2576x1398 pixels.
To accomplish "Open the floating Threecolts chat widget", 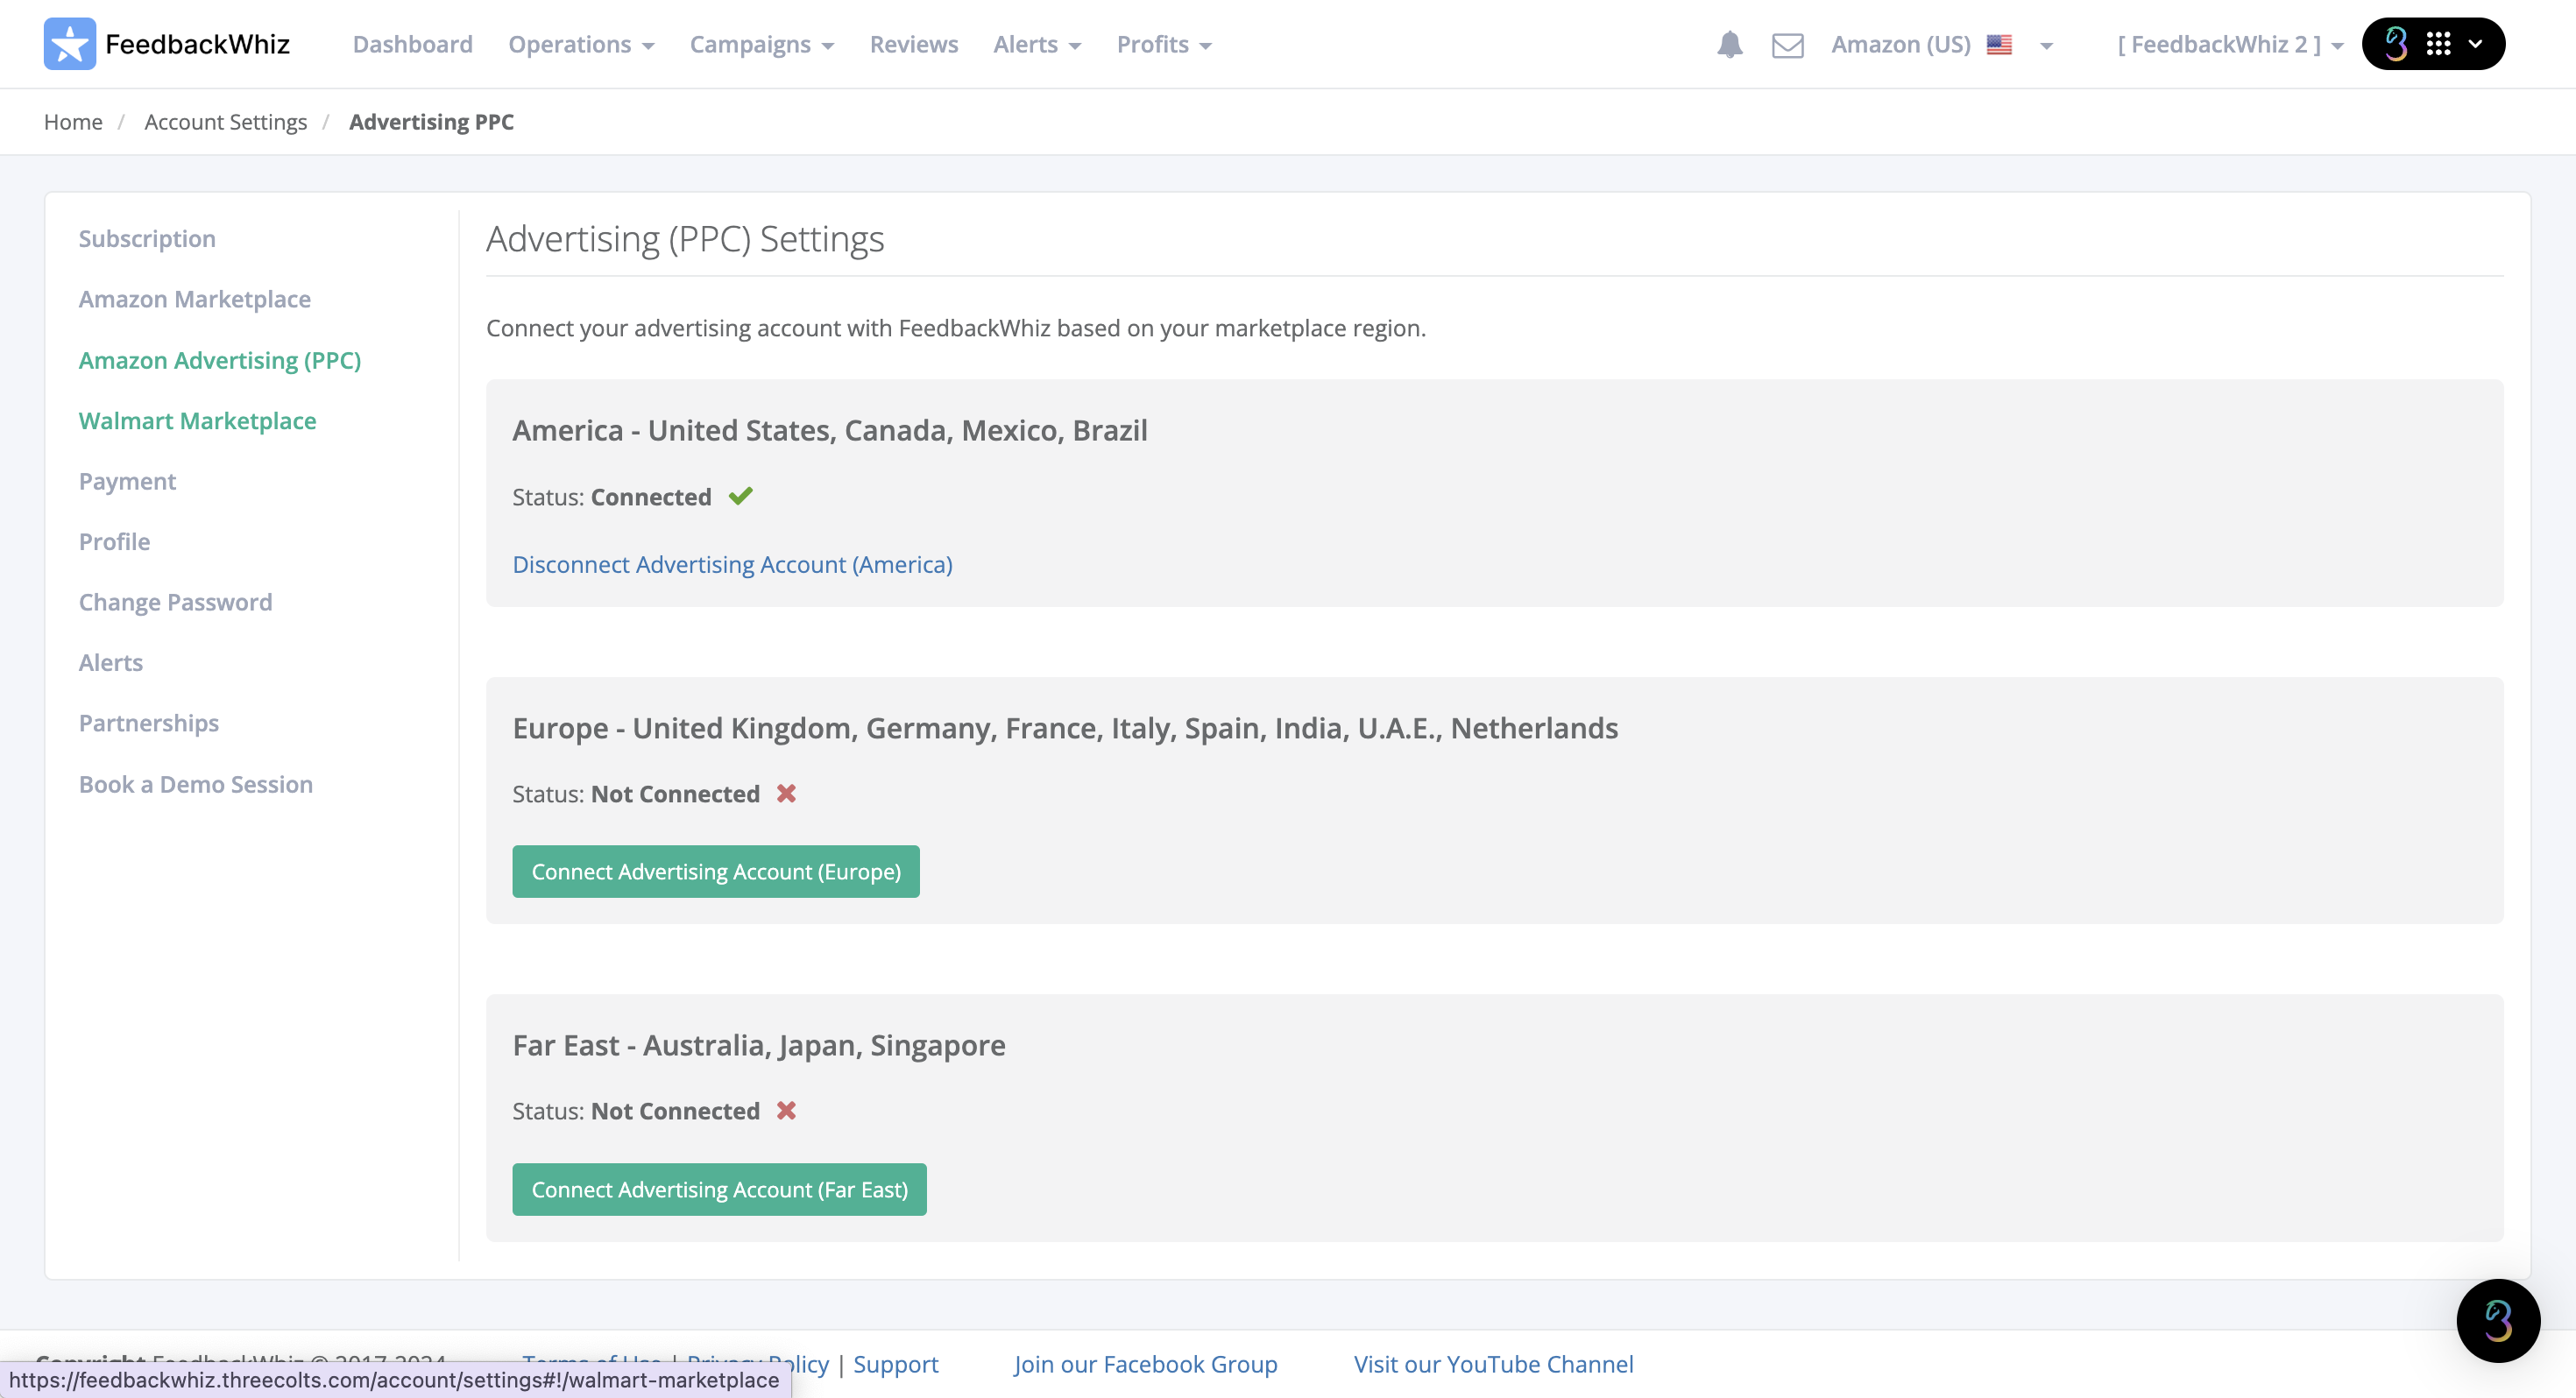I will pos(2498,1320).
